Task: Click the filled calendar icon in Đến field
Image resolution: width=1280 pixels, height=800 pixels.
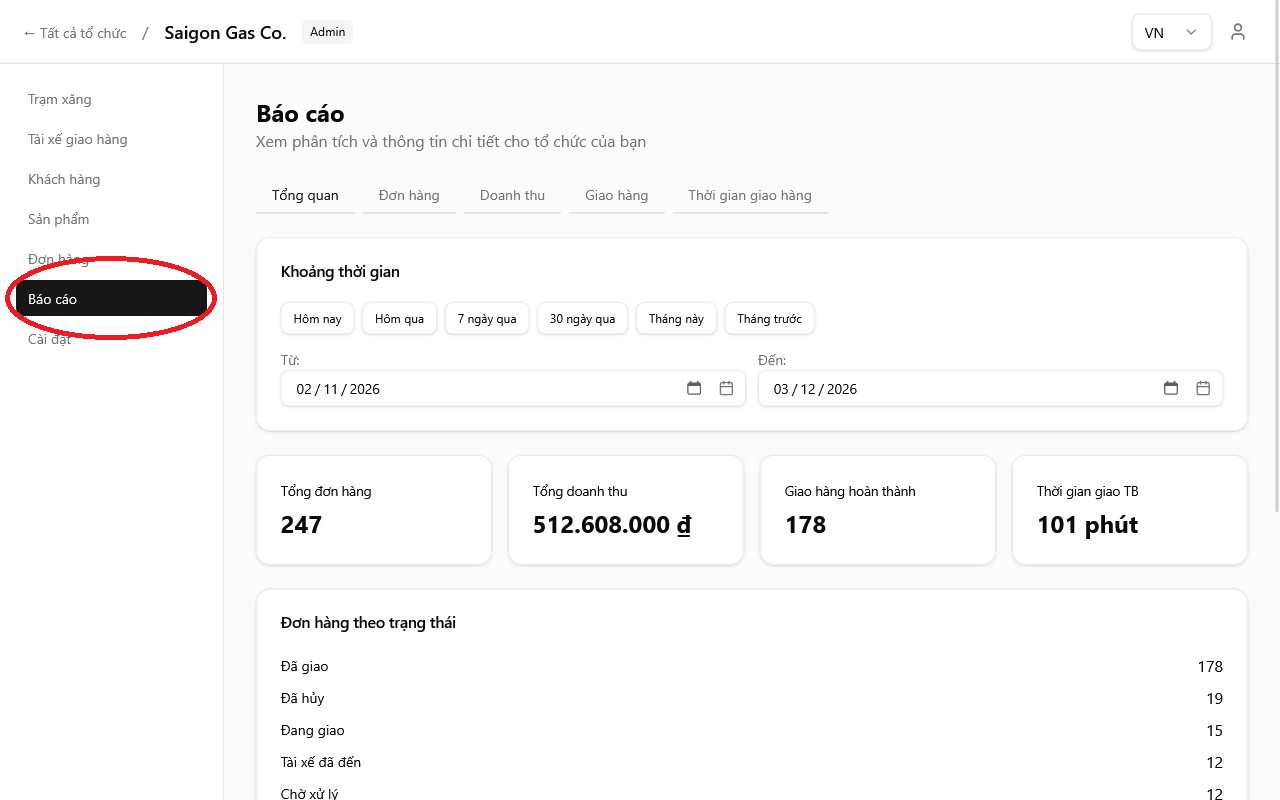Action: click(x=1171, y=389)
